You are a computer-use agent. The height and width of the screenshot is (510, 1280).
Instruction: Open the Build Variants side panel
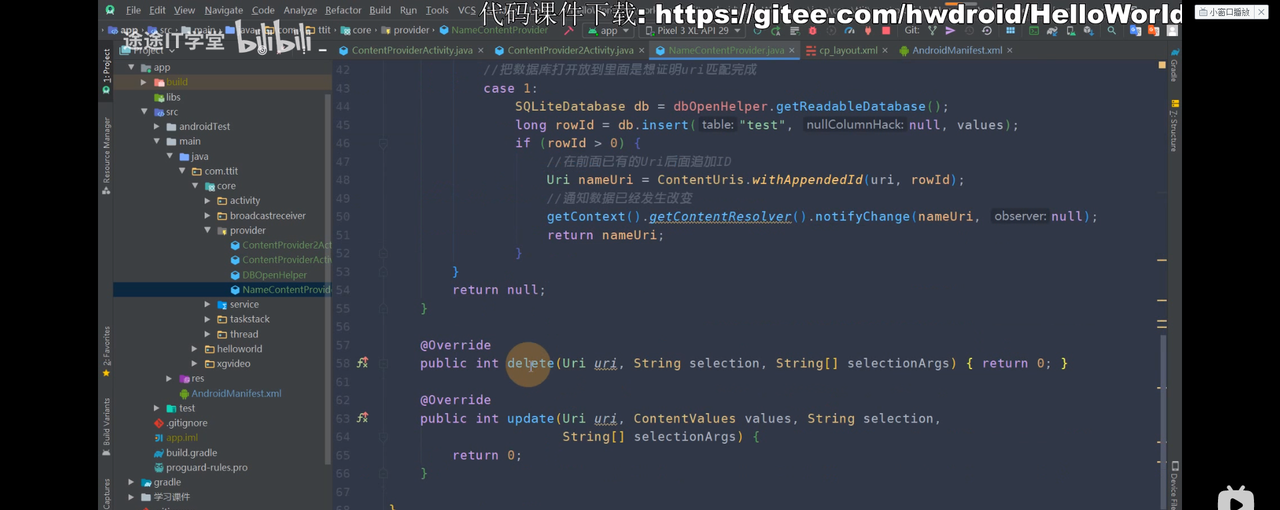pyautogui.click(x=106, y=428)
